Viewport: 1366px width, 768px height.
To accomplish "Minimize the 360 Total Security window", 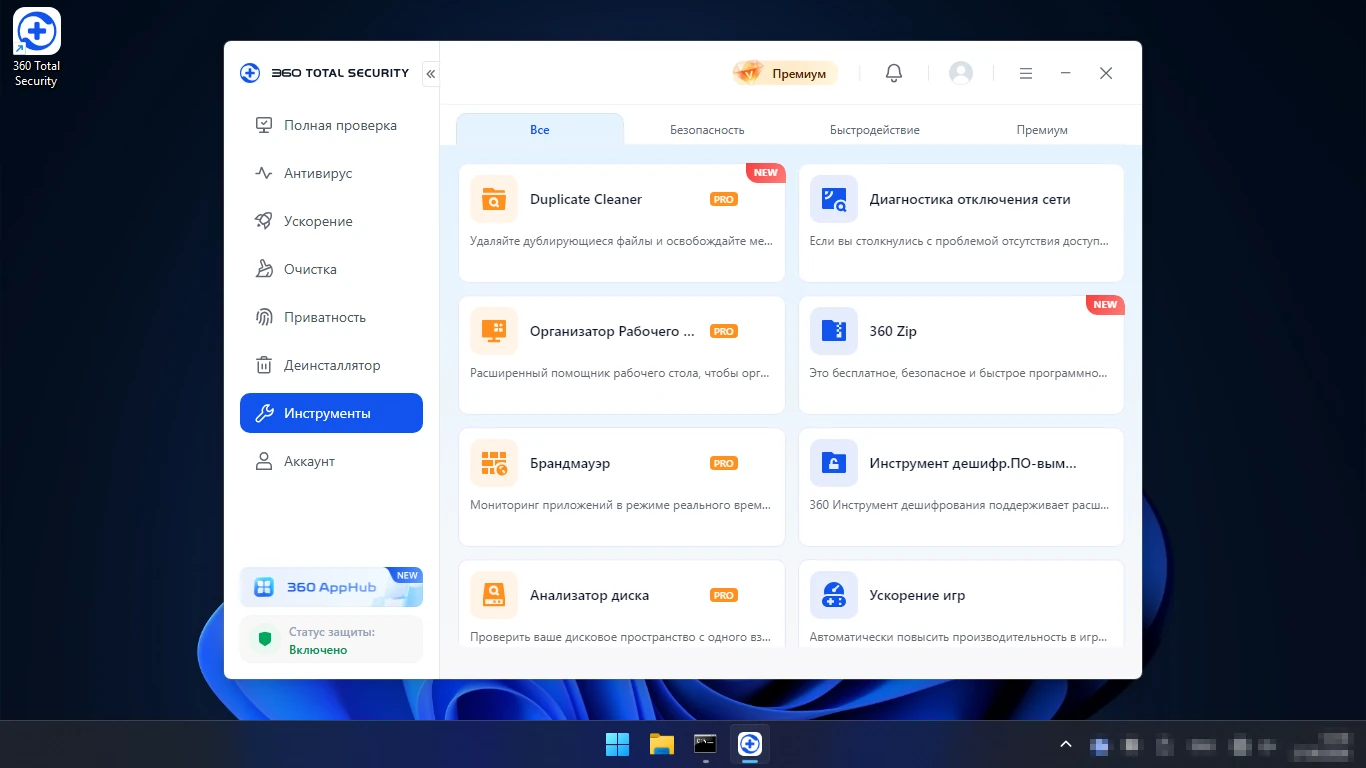I will (x=1066, y=73).
